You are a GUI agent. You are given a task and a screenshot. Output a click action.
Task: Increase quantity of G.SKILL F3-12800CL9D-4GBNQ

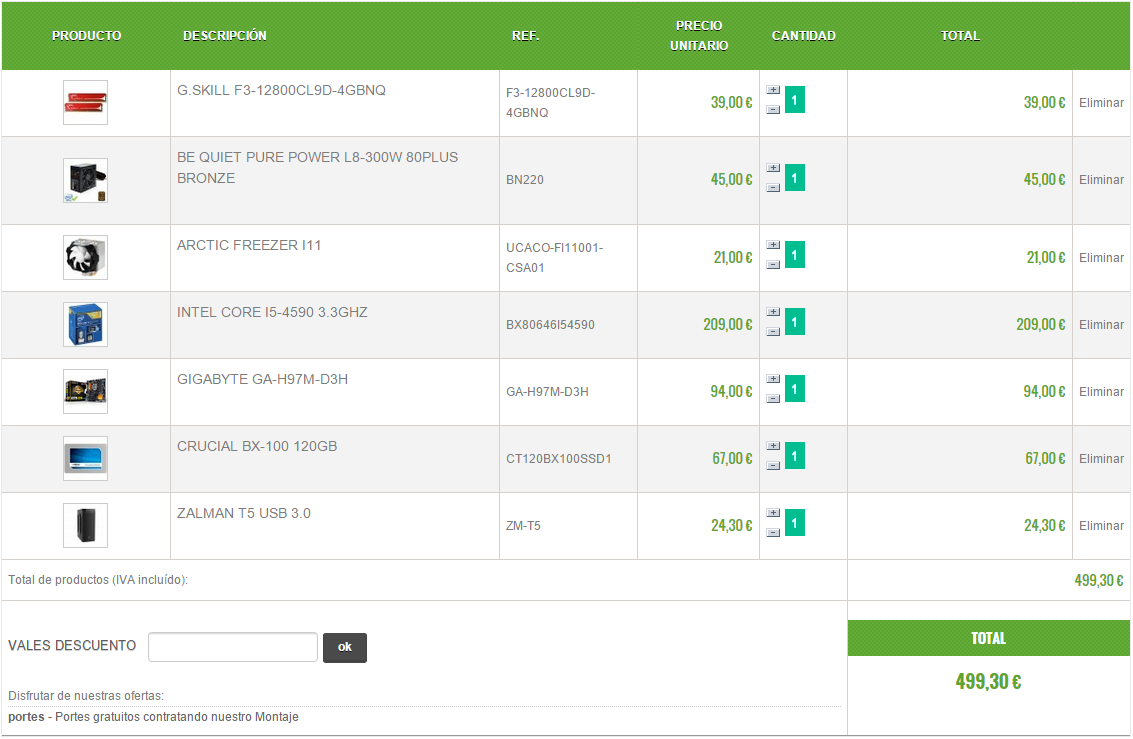[x=773, y=90]
